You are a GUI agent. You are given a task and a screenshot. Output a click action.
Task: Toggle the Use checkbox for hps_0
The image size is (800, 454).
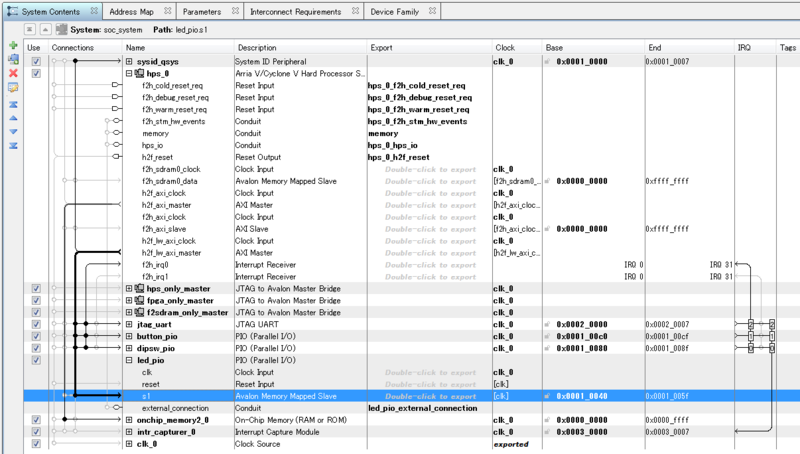pos(36,73)
